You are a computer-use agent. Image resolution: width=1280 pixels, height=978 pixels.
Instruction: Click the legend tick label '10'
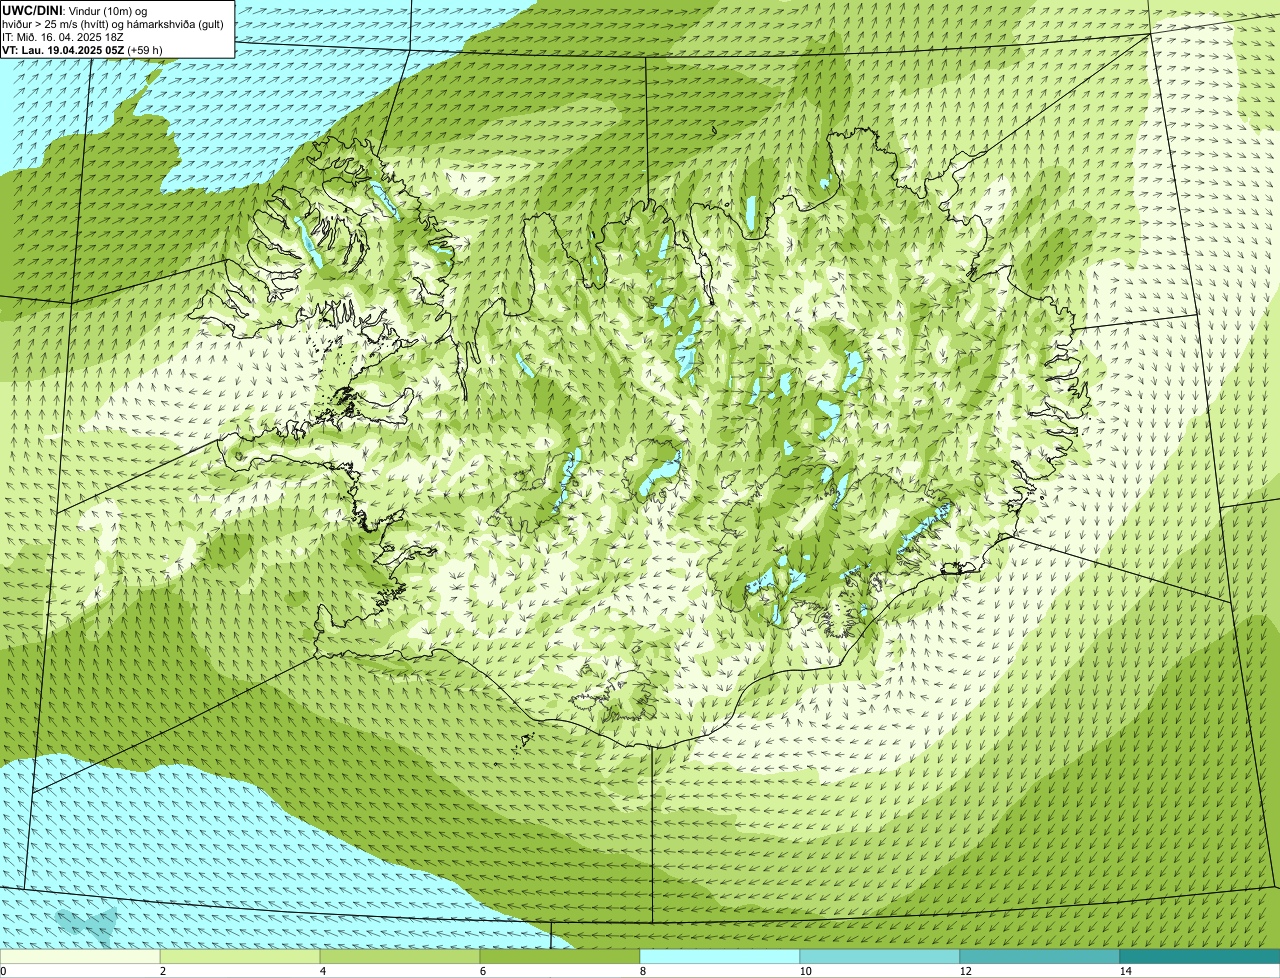805,971
